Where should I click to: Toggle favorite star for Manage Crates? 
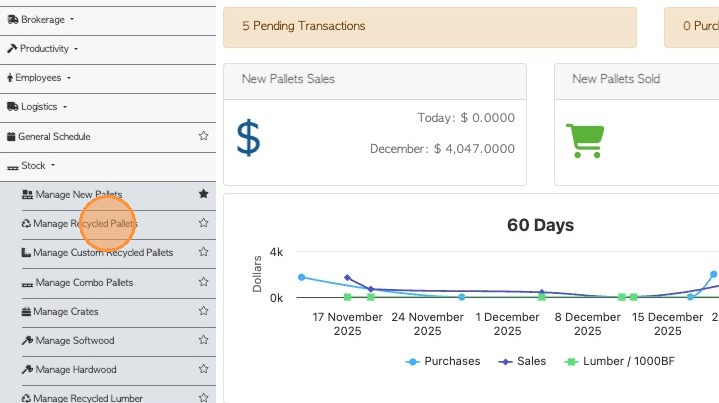click(204, 311)
